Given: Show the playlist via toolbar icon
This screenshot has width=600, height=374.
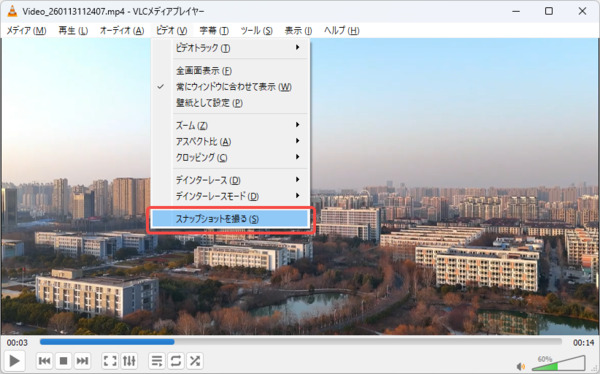Looking at the screenshot, I should tap(157, 361).
